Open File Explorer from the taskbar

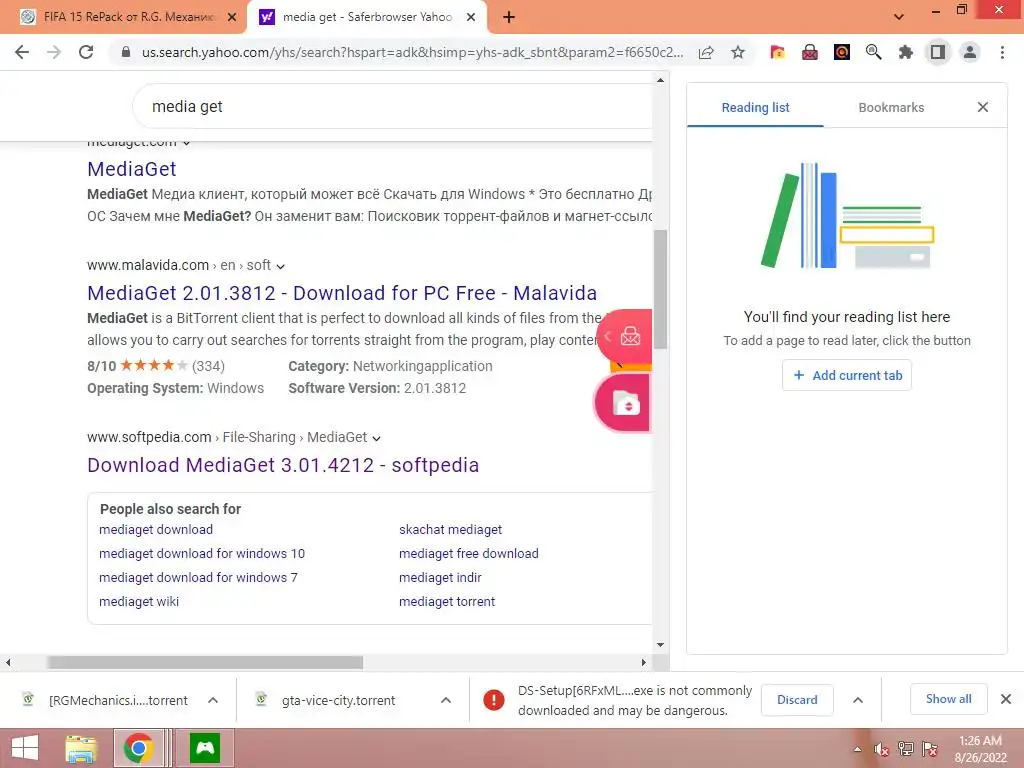coord(81,748)
